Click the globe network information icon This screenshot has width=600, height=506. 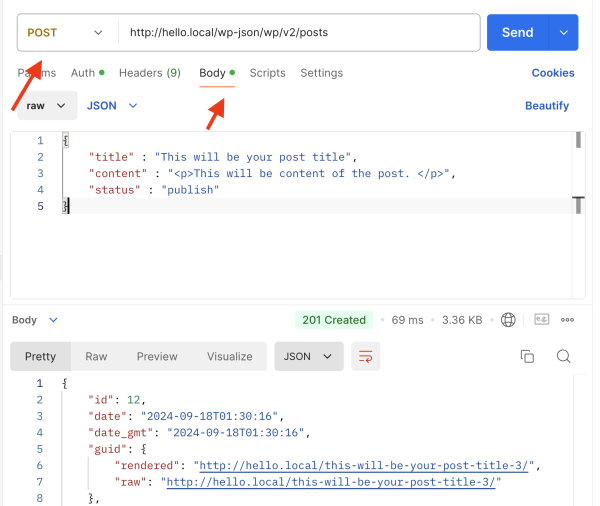(509, 320)
